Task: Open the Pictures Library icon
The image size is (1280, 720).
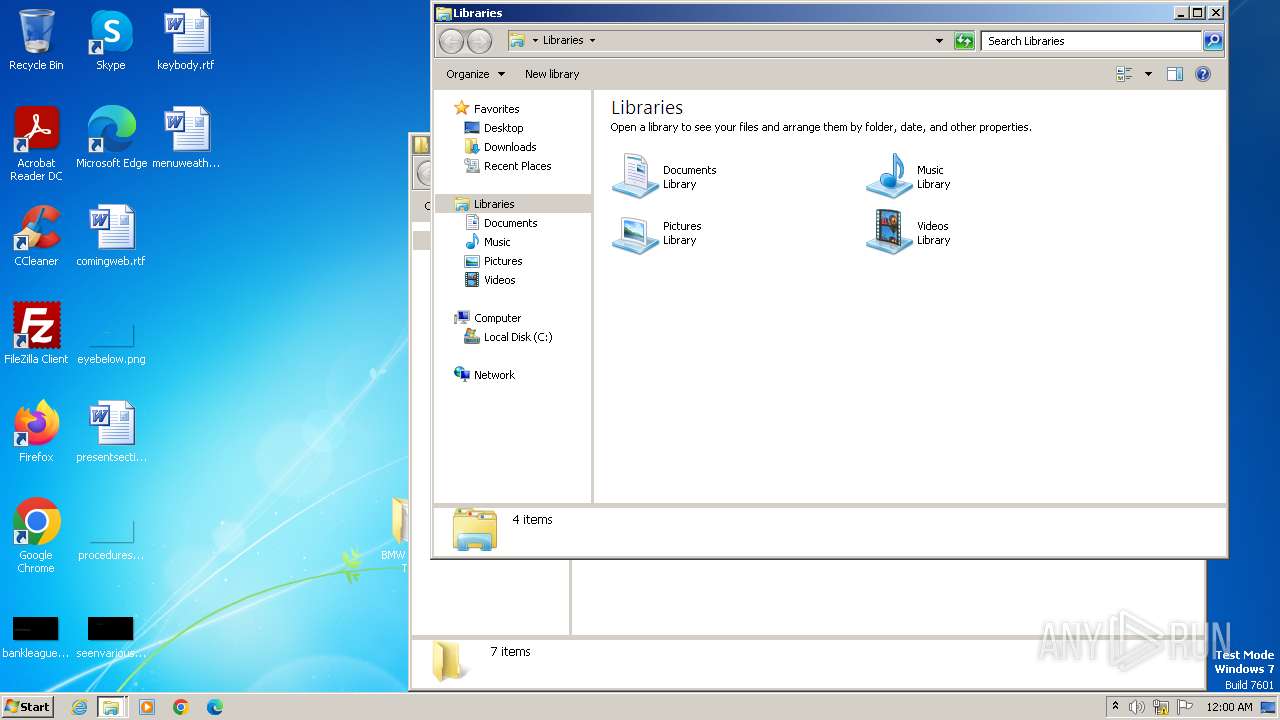Action: coord(657,233)
